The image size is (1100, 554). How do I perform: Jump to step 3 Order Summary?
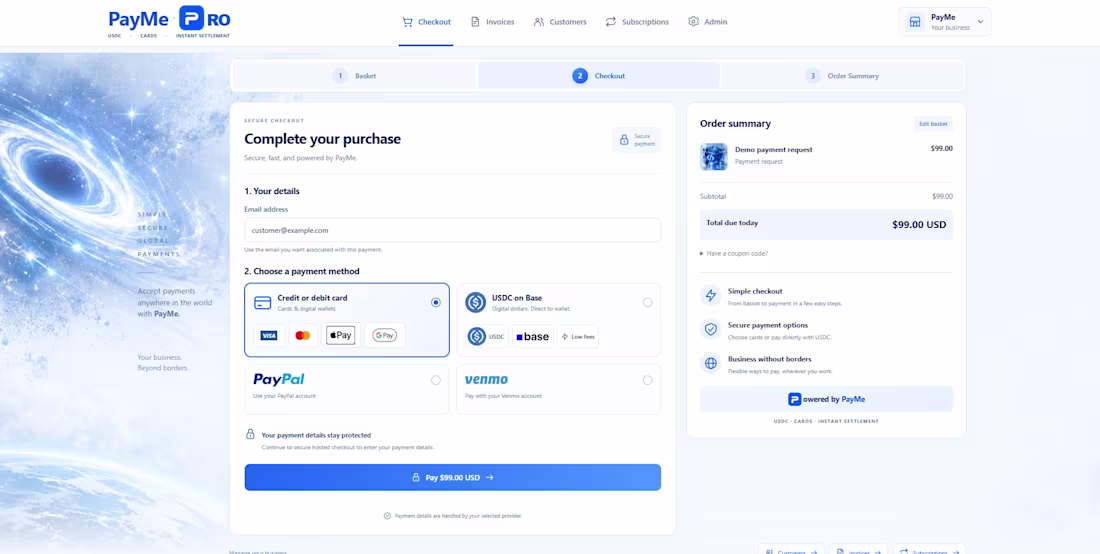842,76
